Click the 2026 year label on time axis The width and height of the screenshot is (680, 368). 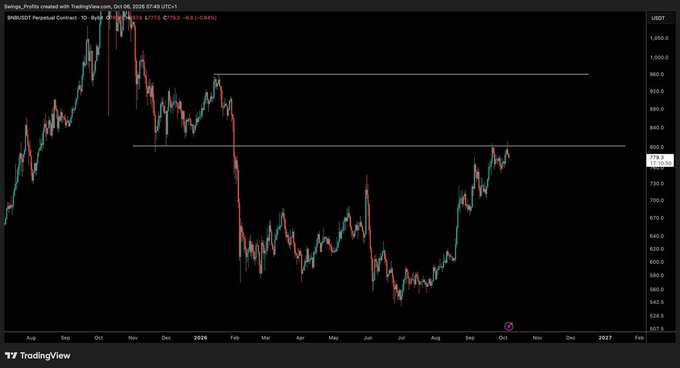201,338
